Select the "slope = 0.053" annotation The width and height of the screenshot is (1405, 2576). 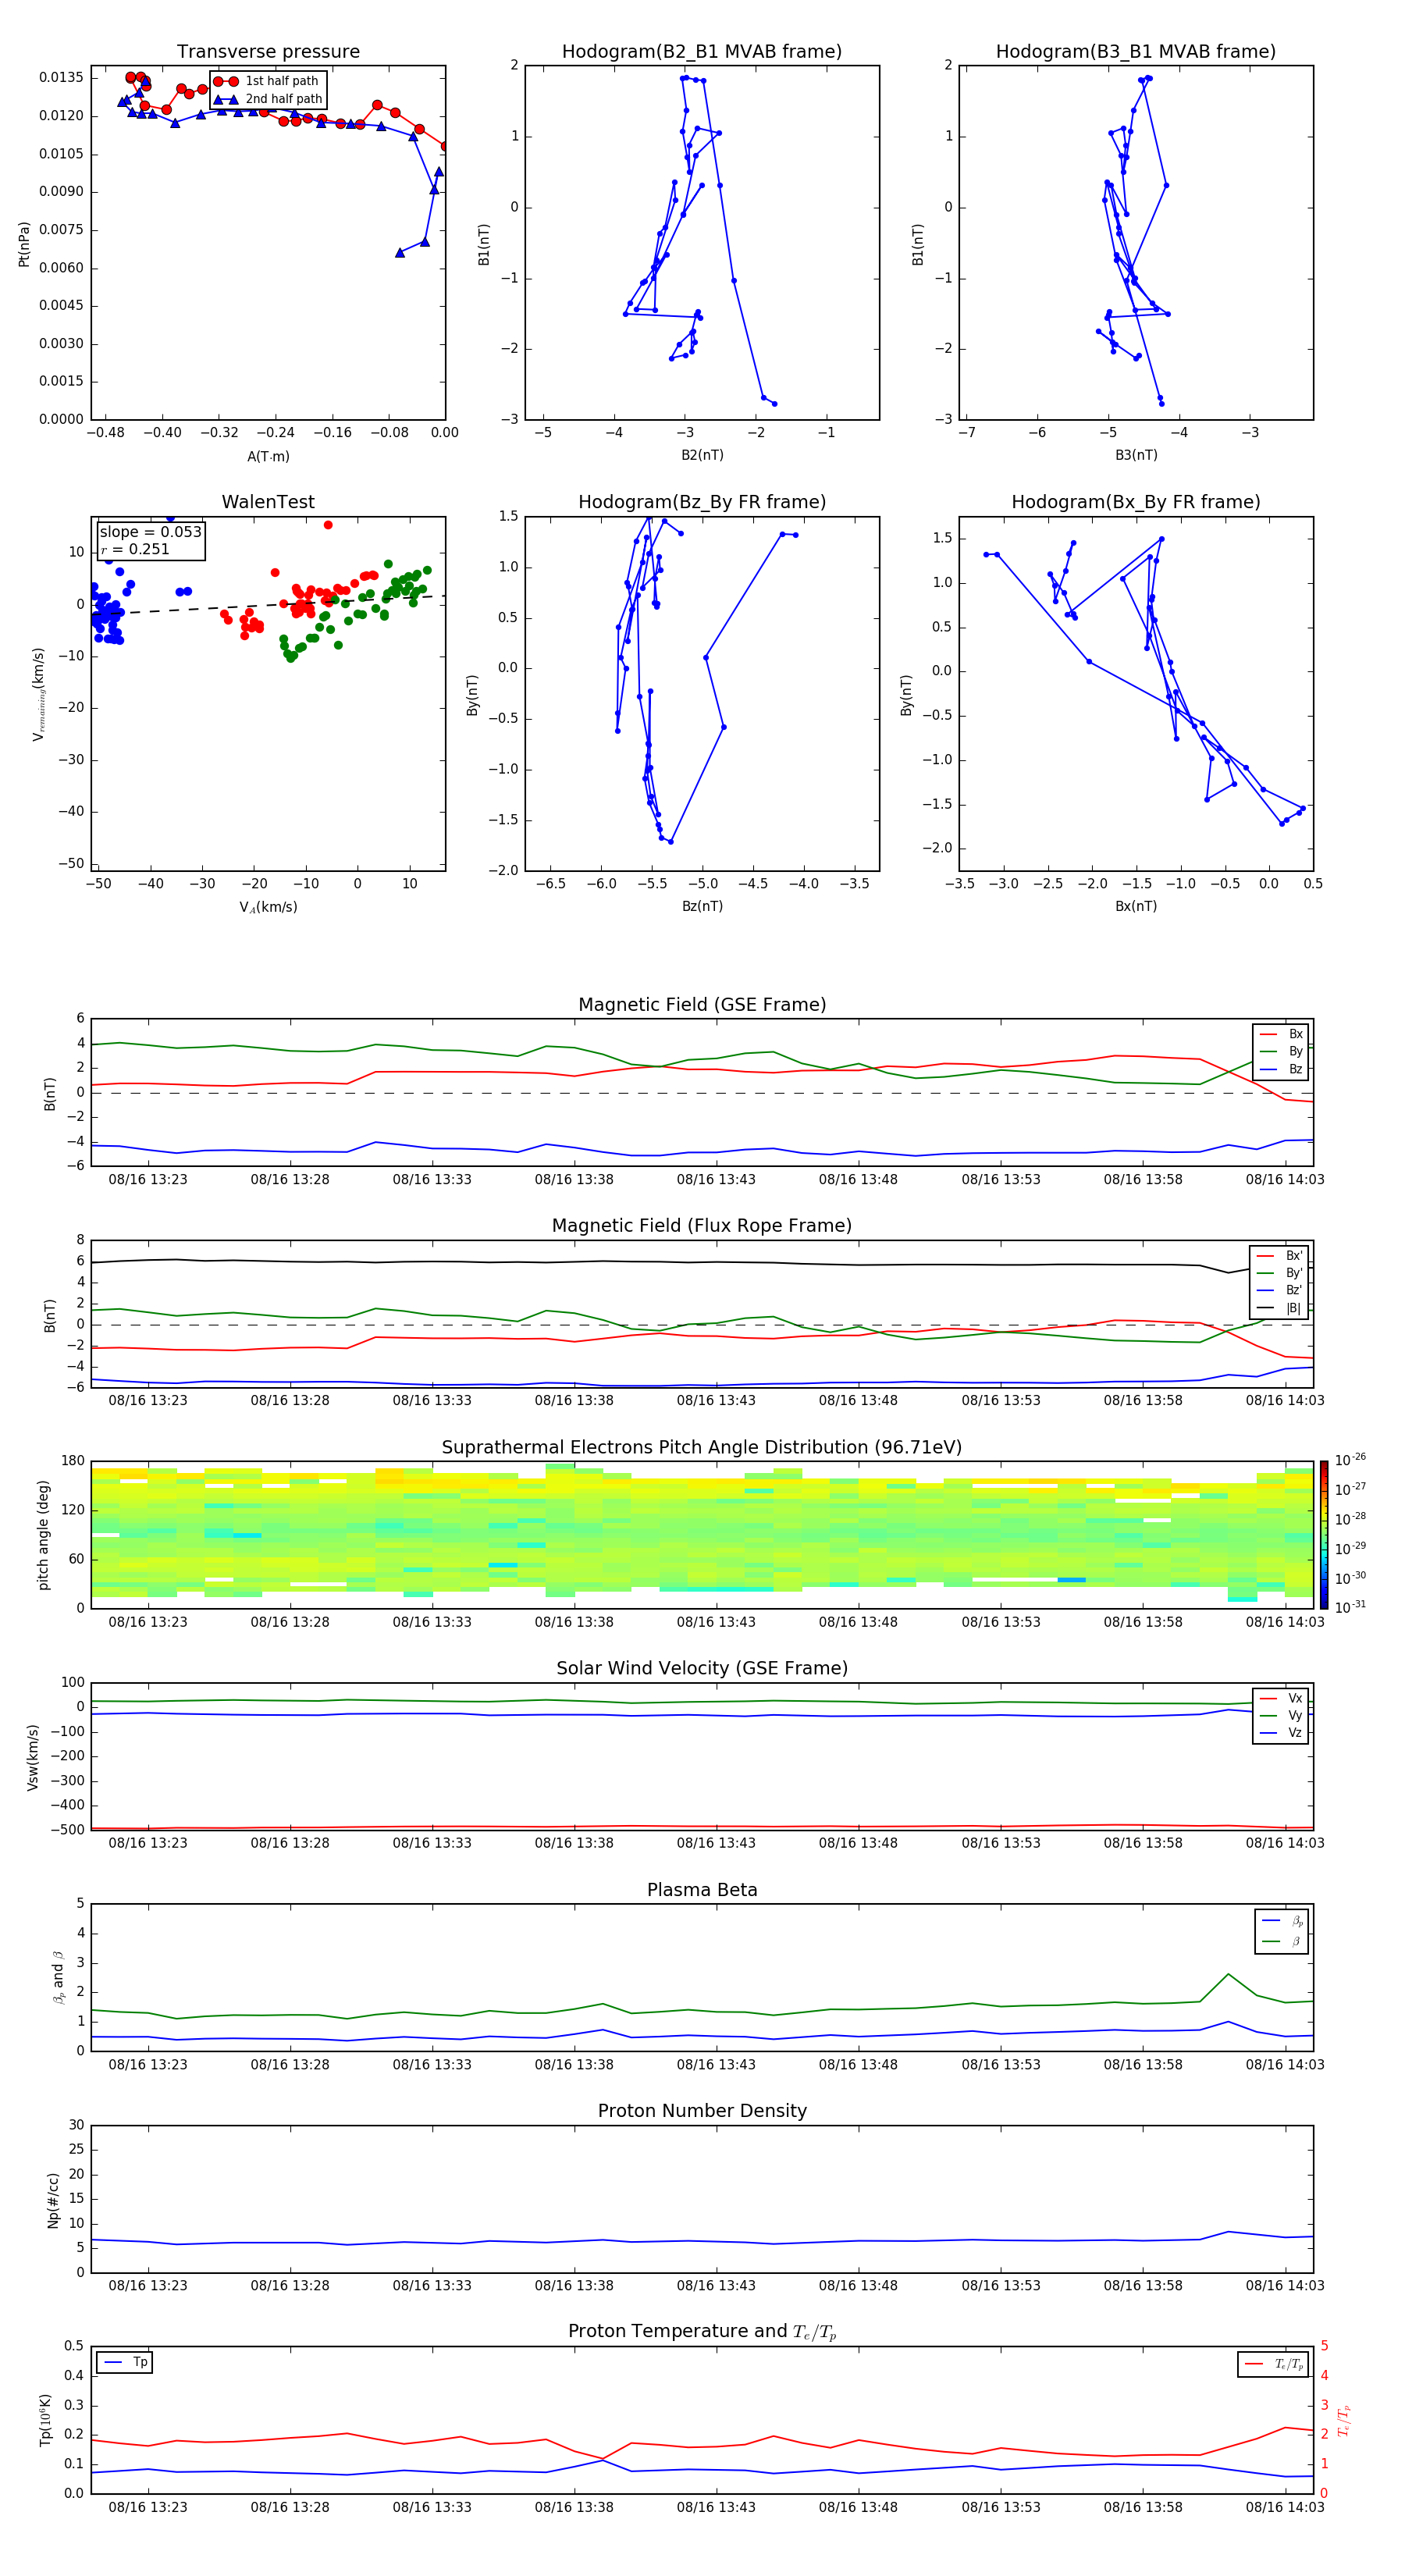pos(150,532)
